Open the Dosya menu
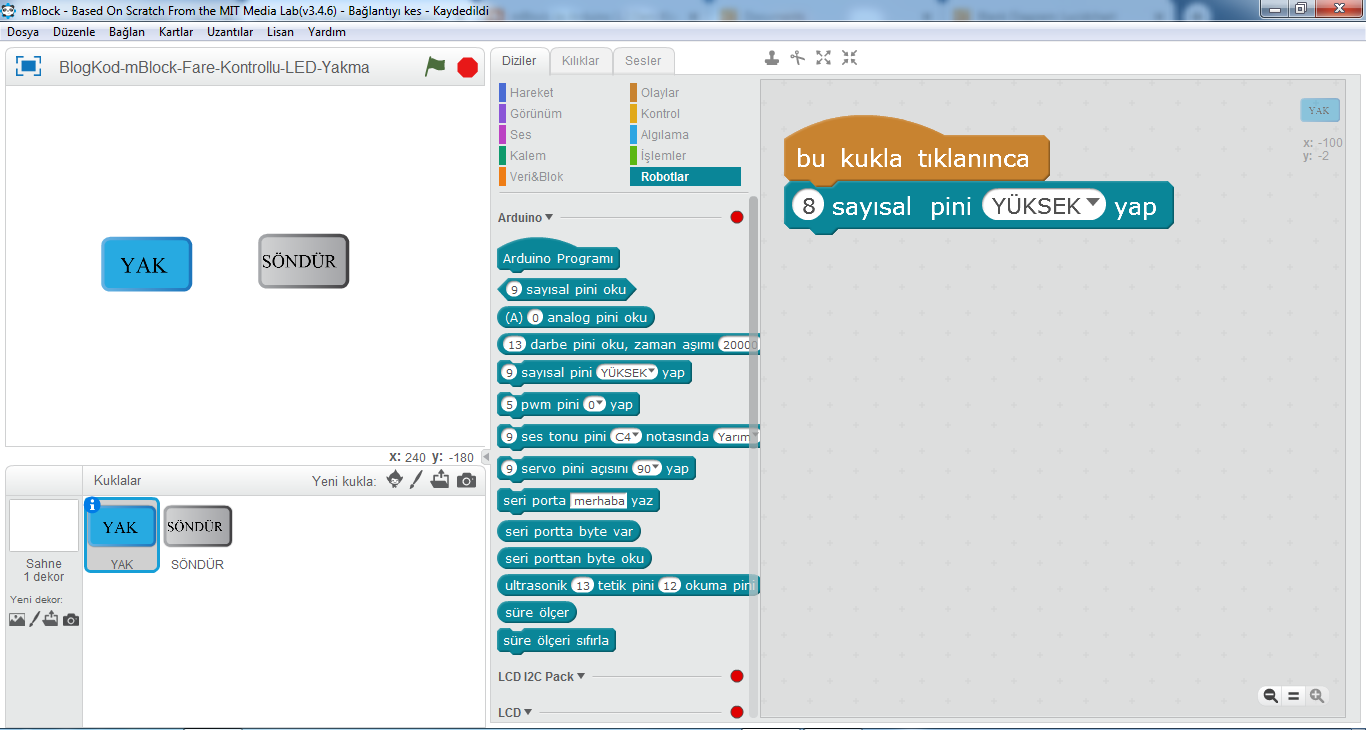 (23, 32)
